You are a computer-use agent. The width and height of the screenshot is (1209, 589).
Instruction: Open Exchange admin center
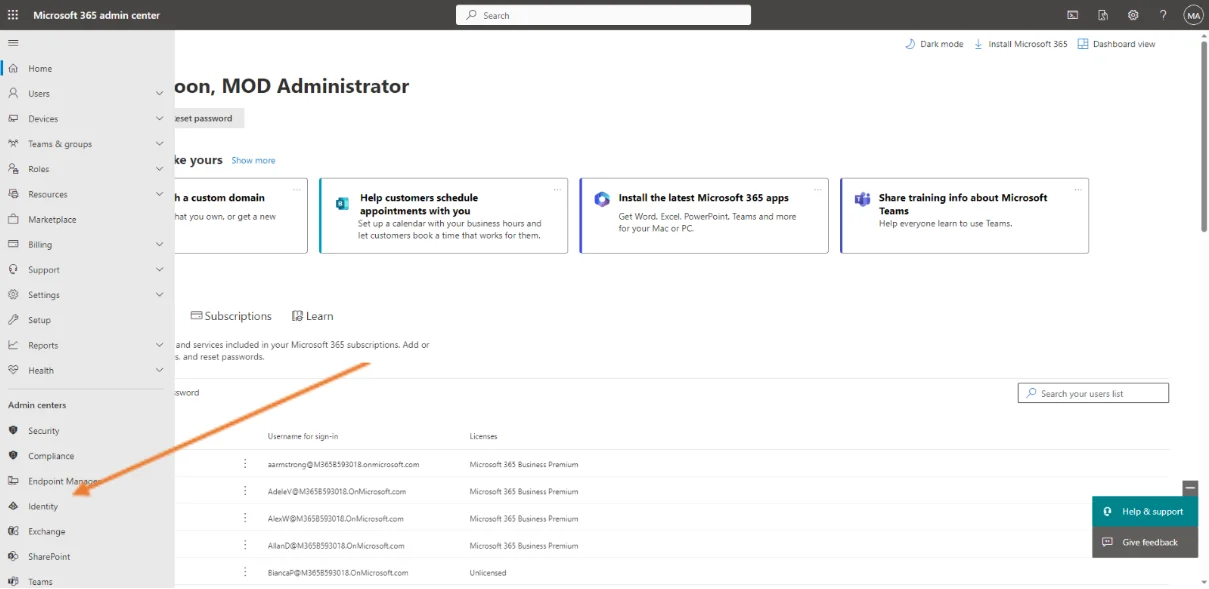click(46, 532)
